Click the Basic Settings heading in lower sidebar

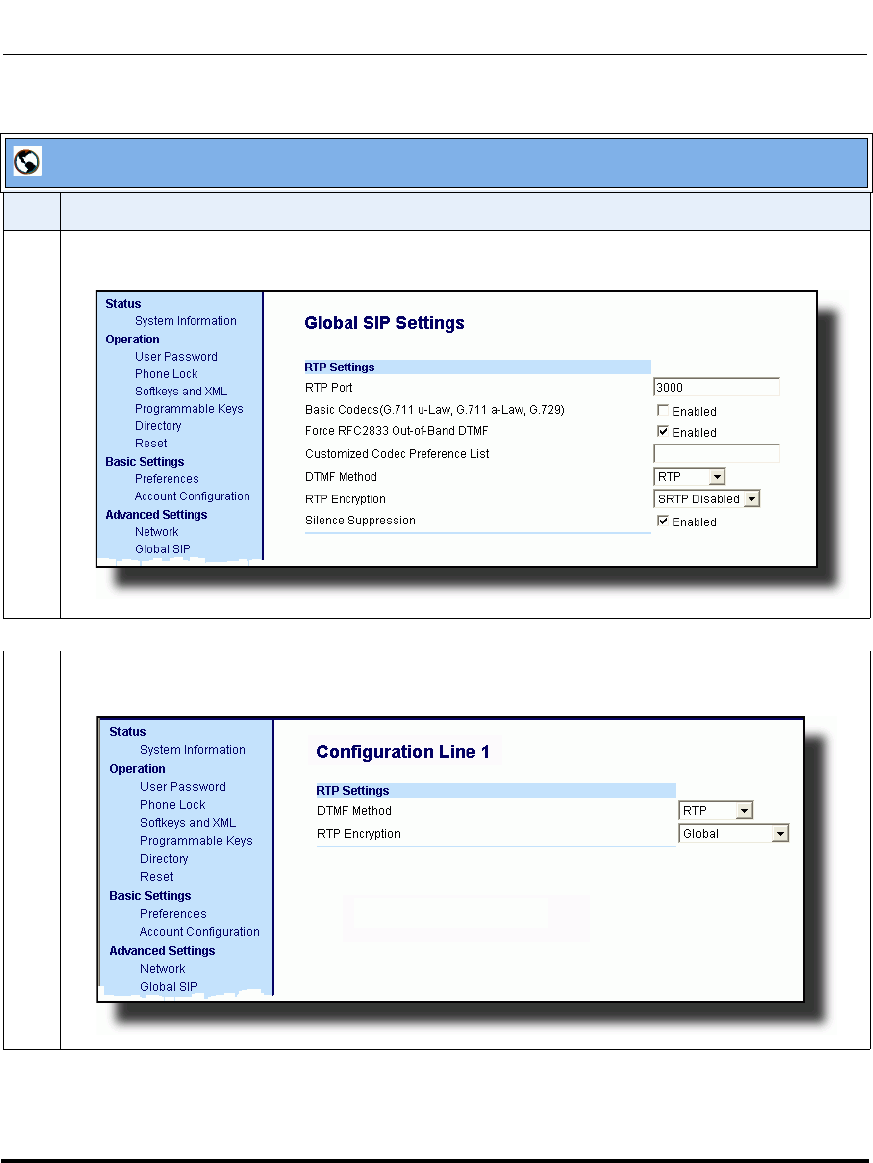pyautogui.click(x=150, y=896)
